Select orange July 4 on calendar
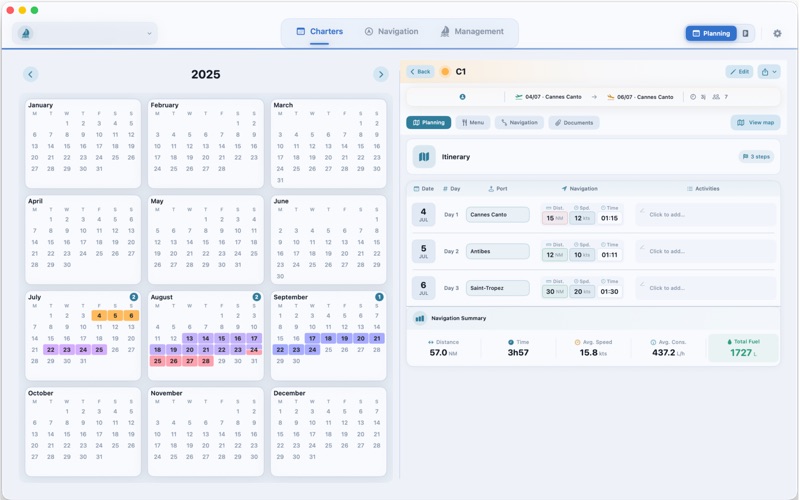 point(99,316)
